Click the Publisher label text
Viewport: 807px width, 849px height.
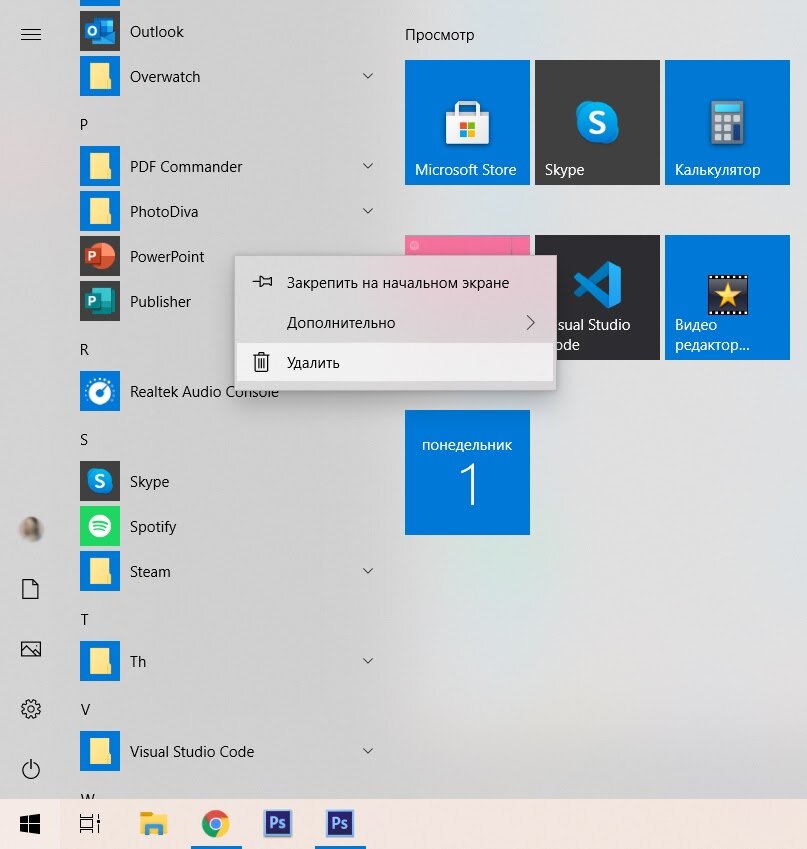160,302
